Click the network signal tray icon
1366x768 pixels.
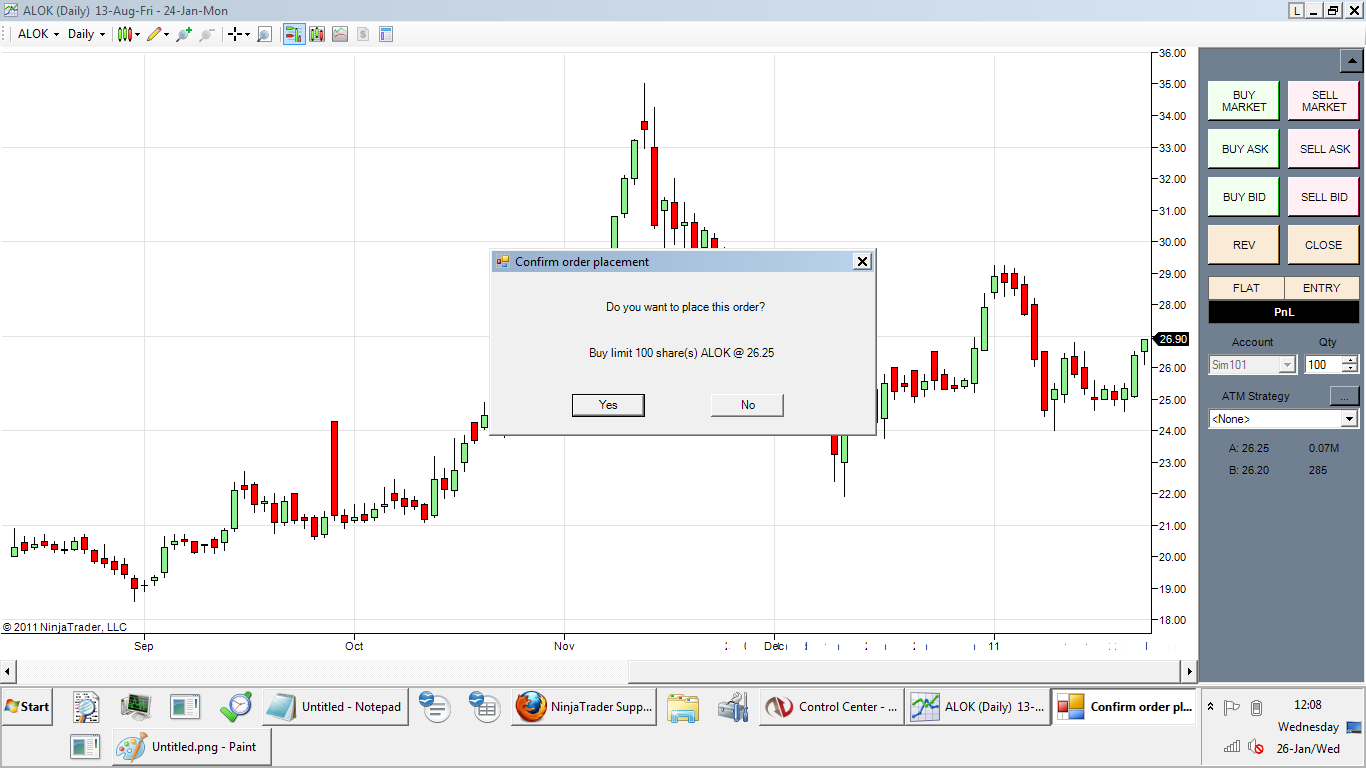[x=1233, y=747]
